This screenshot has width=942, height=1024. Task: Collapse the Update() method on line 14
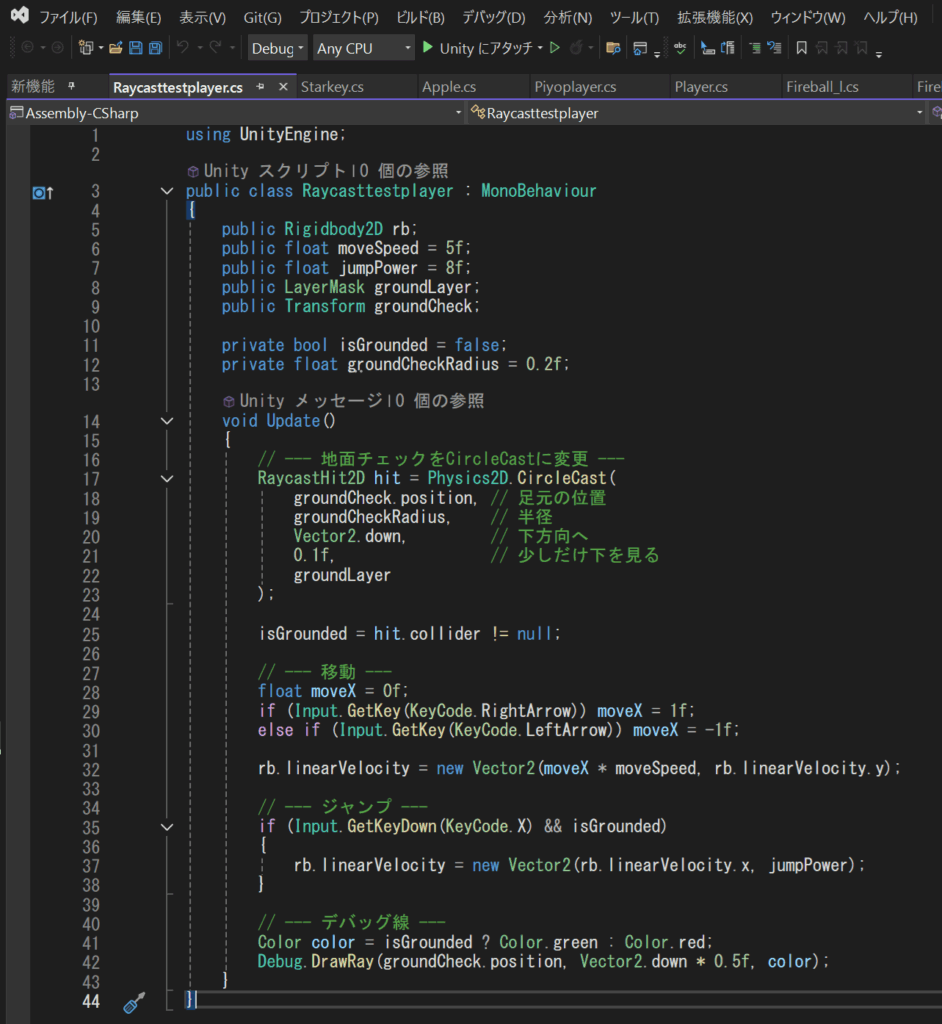(x=167, y=421)
